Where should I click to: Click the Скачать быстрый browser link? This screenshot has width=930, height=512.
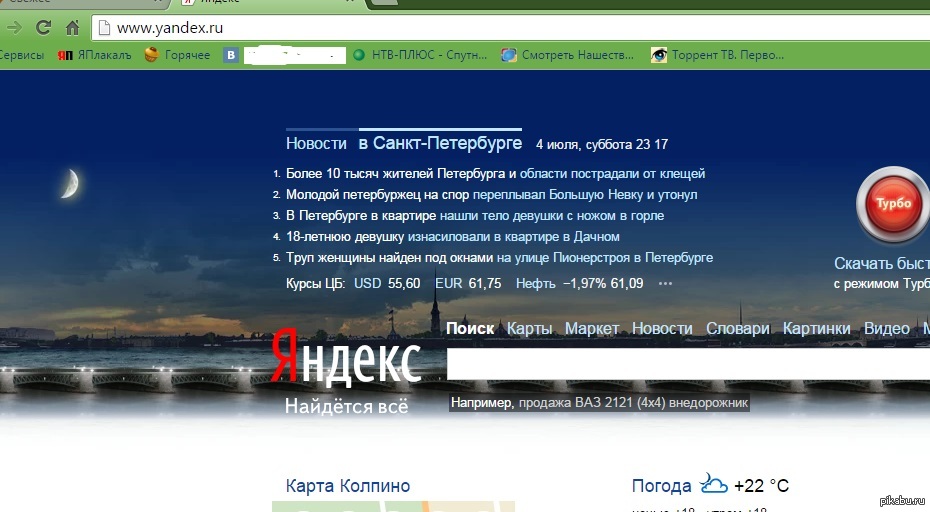coord(882,263)
